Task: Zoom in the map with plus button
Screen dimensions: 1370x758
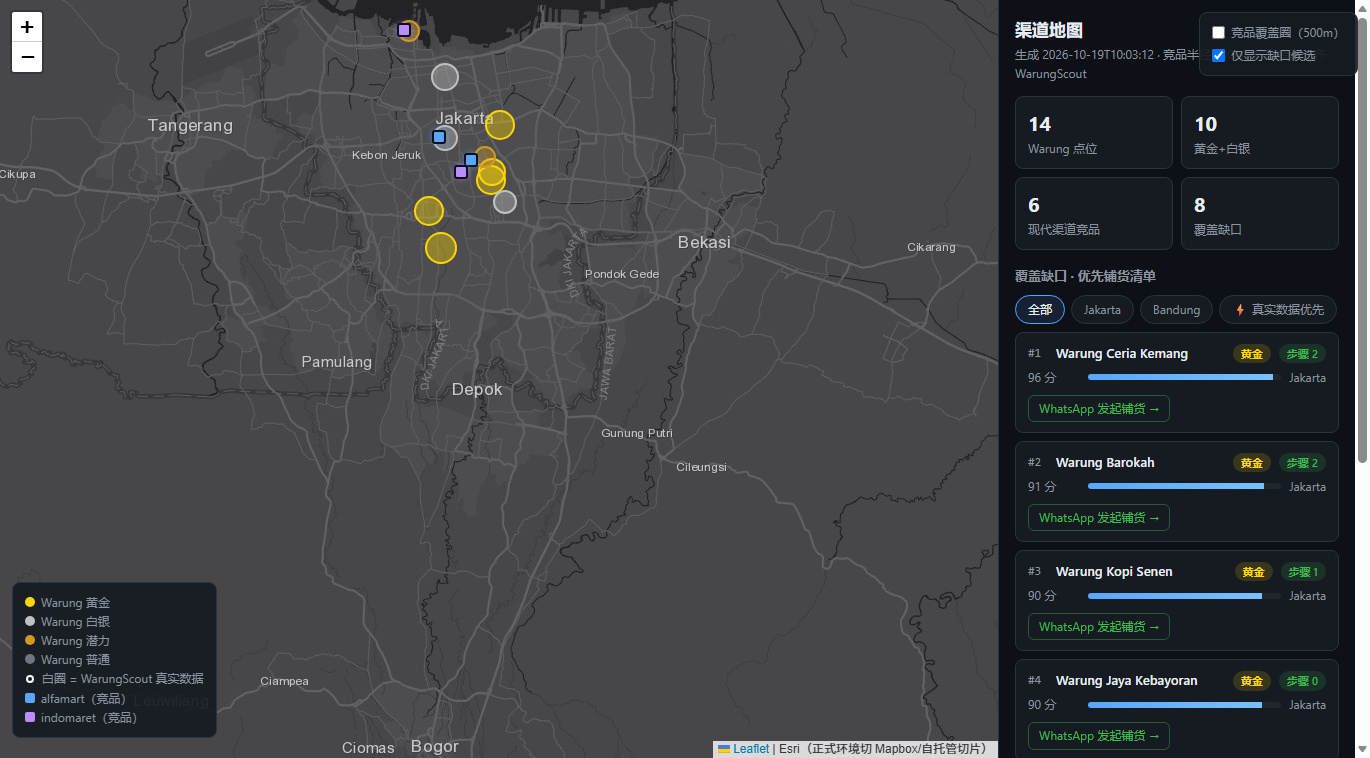Action: click(27, 27)
